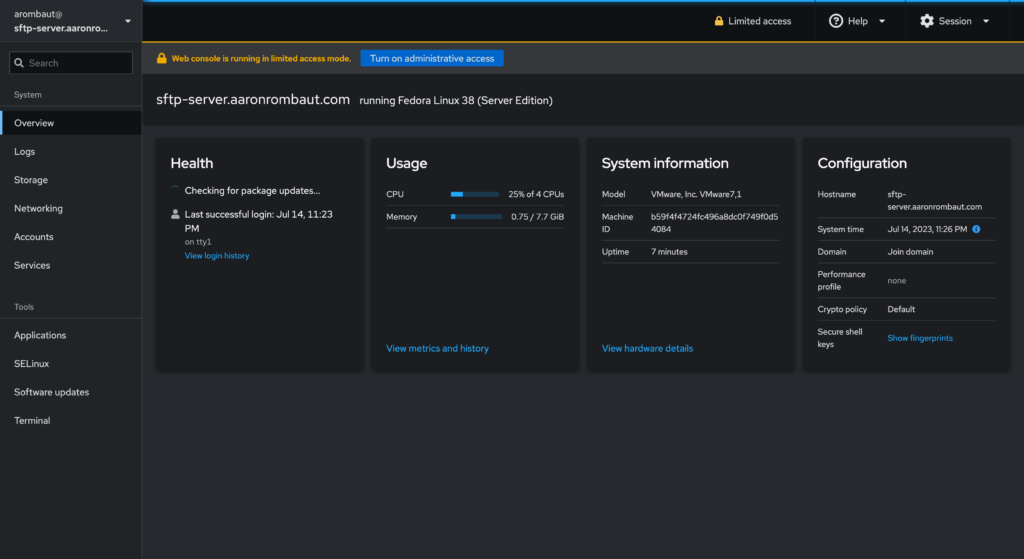The image size is (1024, 559).
Task: Click the Help question mark icon
Action: pyautogui.click(x=836, y=21)
